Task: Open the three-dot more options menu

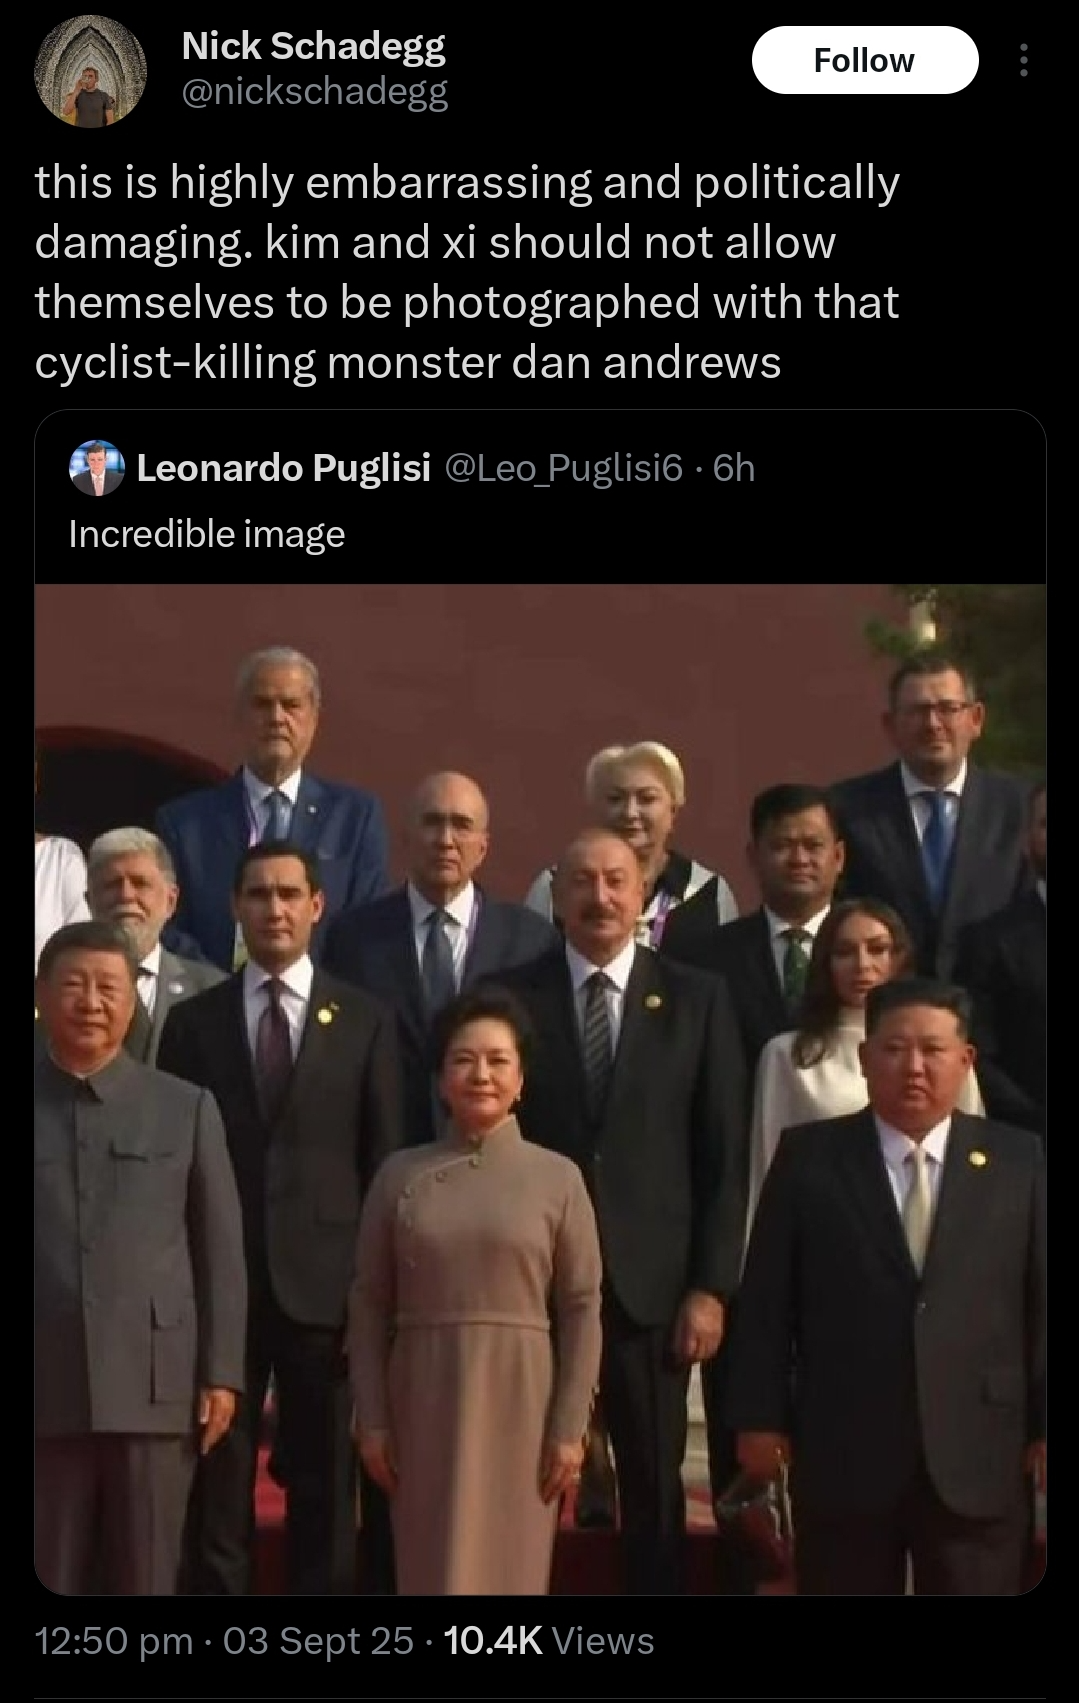Action: click(x=1023, y=60)
